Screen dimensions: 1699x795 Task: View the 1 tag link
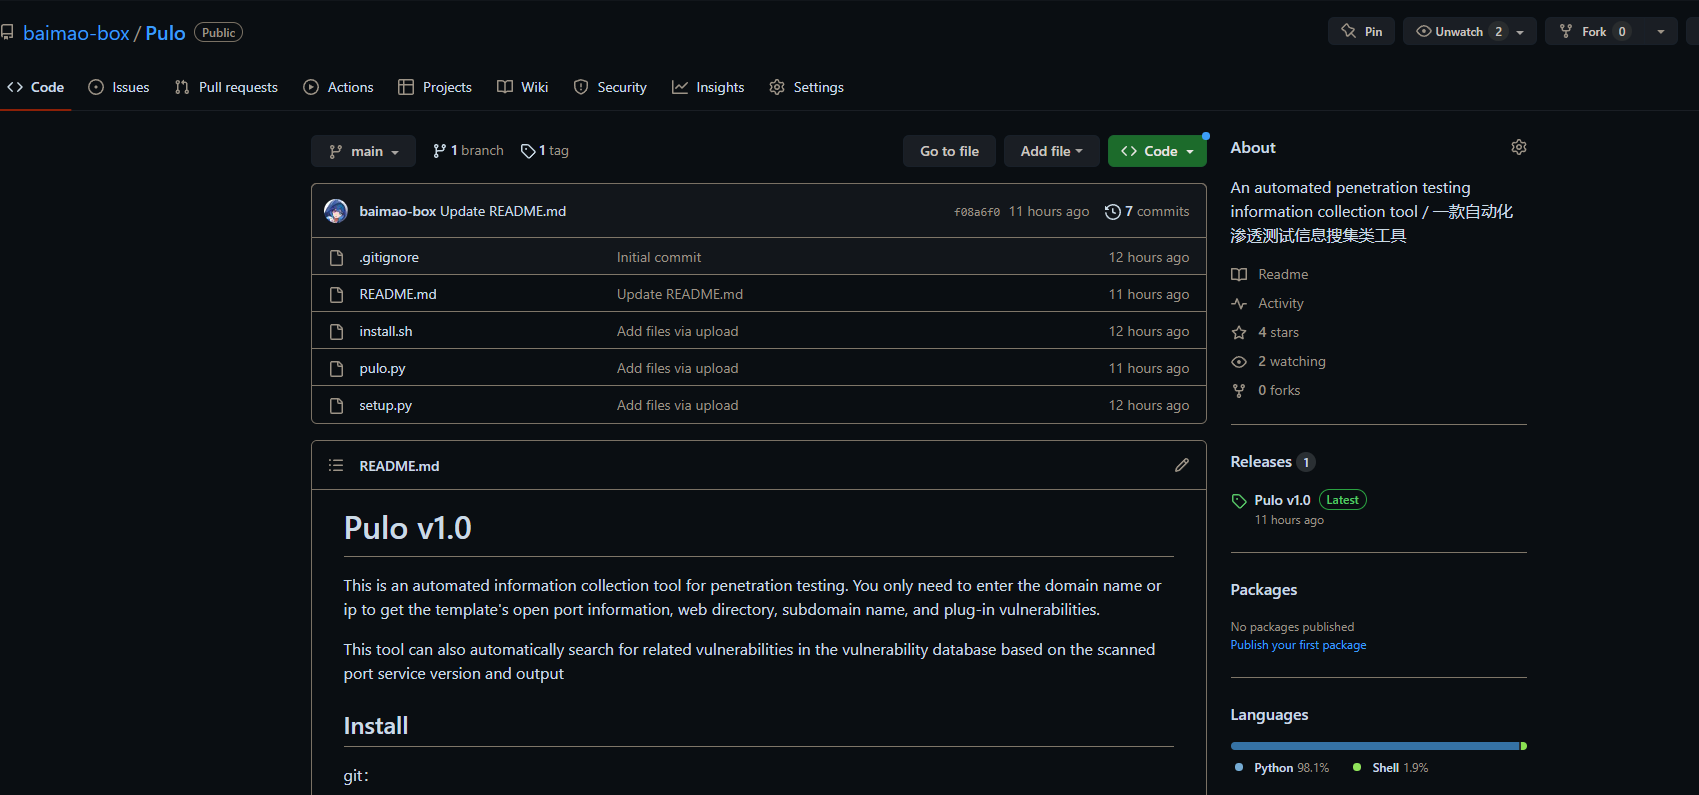pyautogui.click(x=545, y=151)
